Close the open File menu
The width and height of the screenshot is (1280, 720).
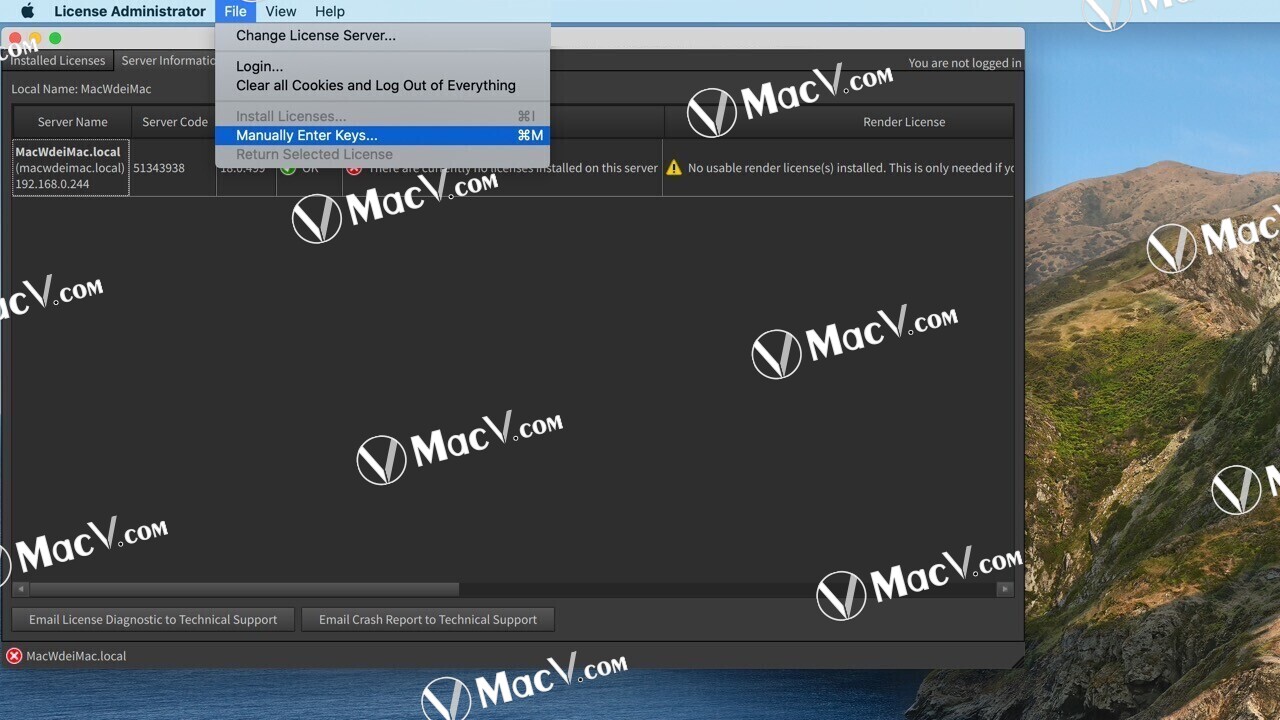(x=235, y=11)
